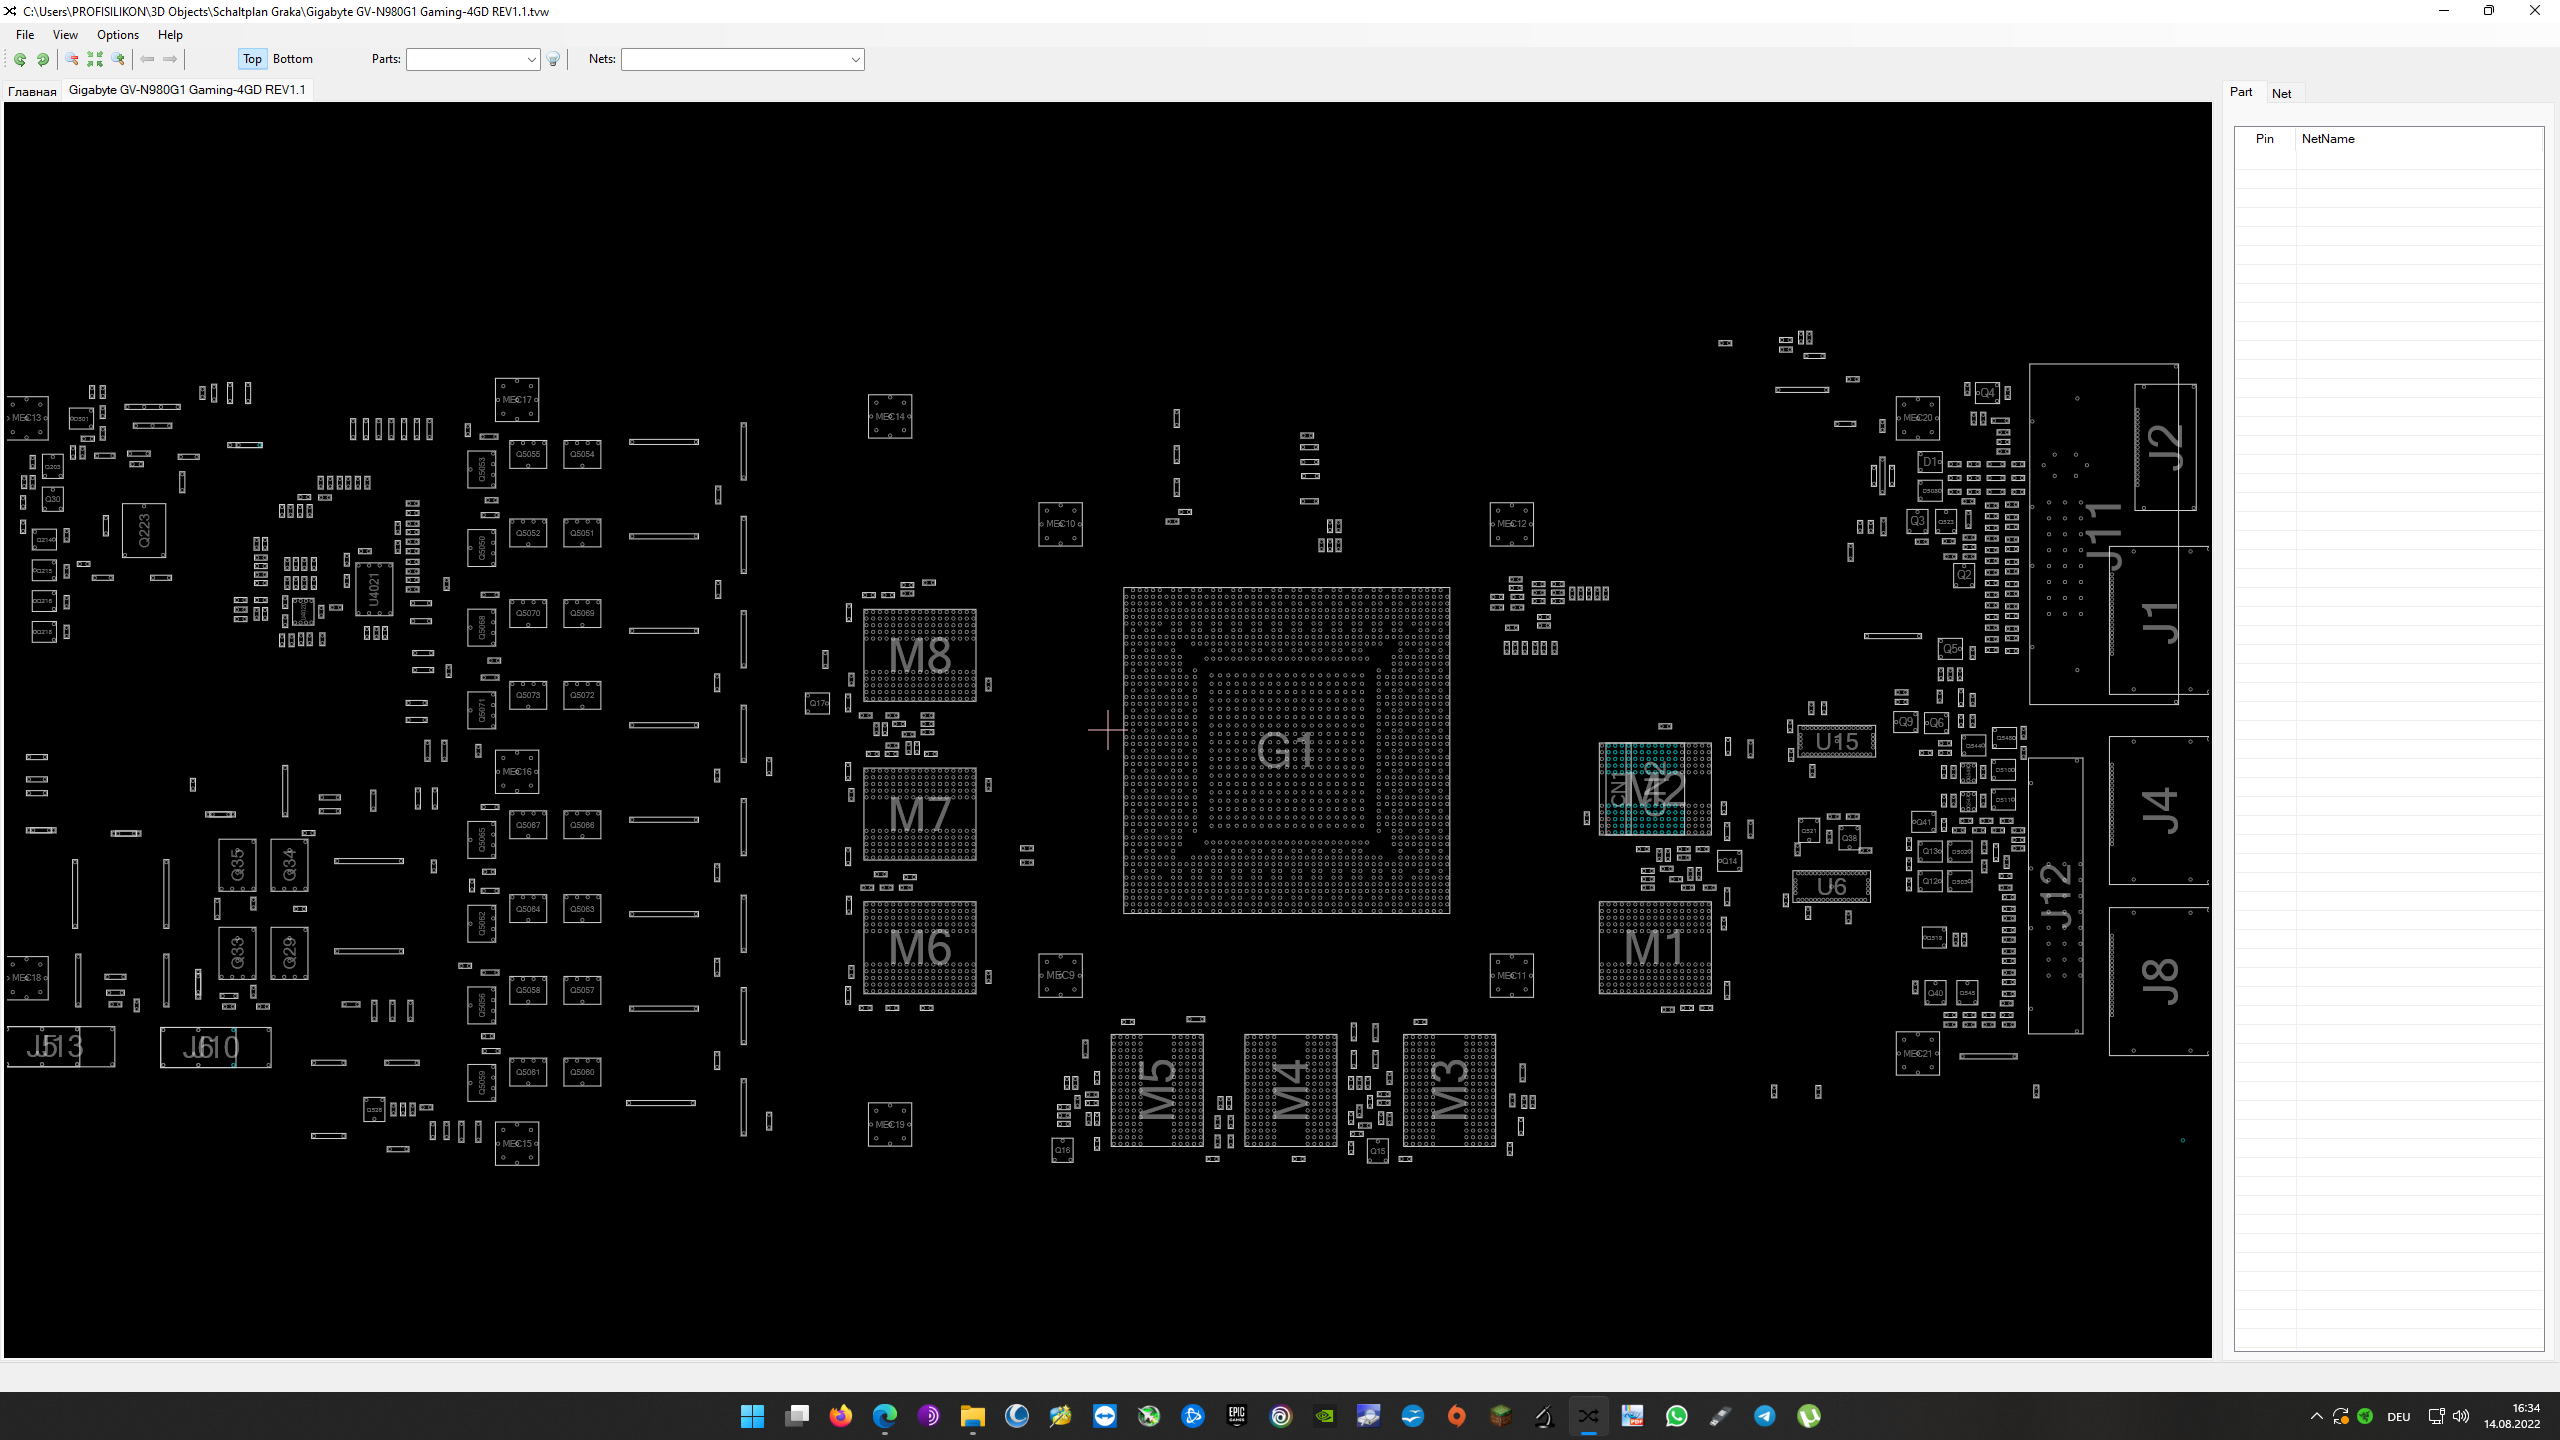
Task: Go forward with the right arrow
Action: tap(170, 60)
